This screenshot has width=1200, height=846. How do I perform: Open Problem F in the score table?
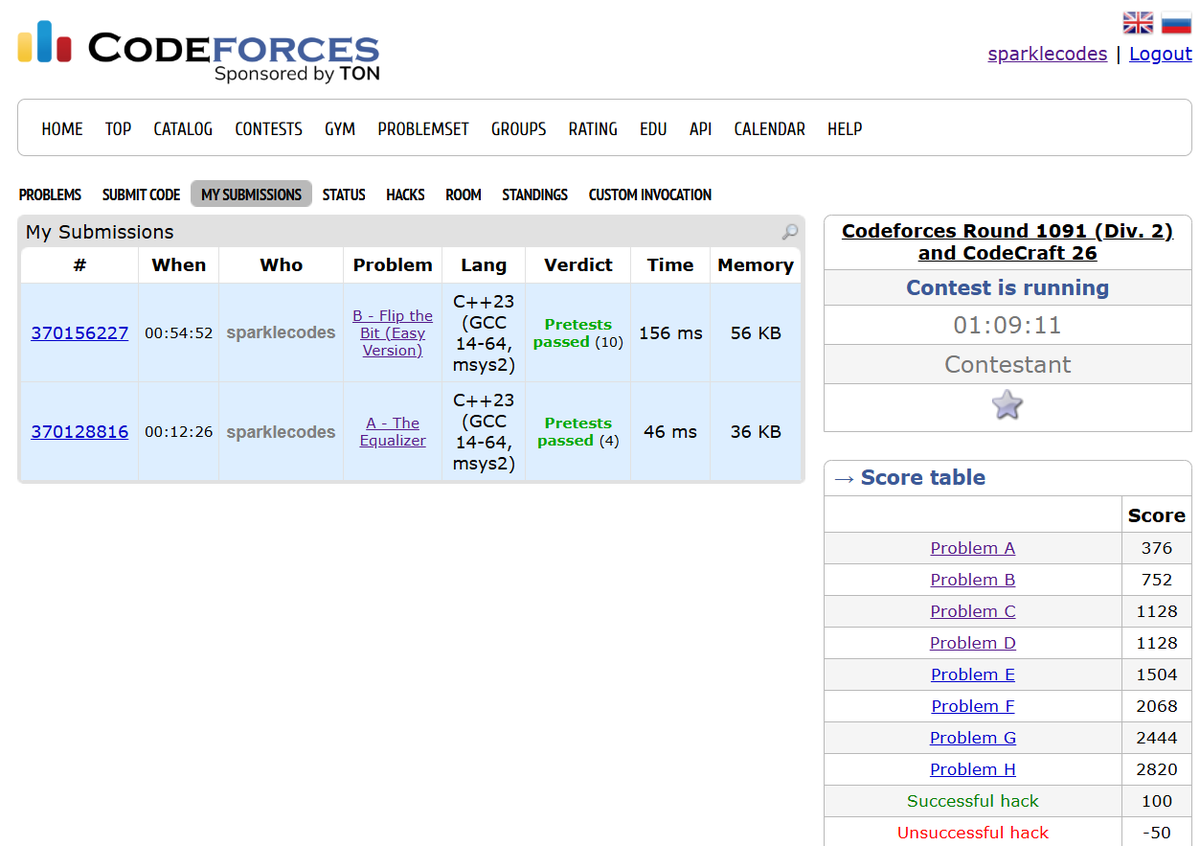(x=973, y=706)
